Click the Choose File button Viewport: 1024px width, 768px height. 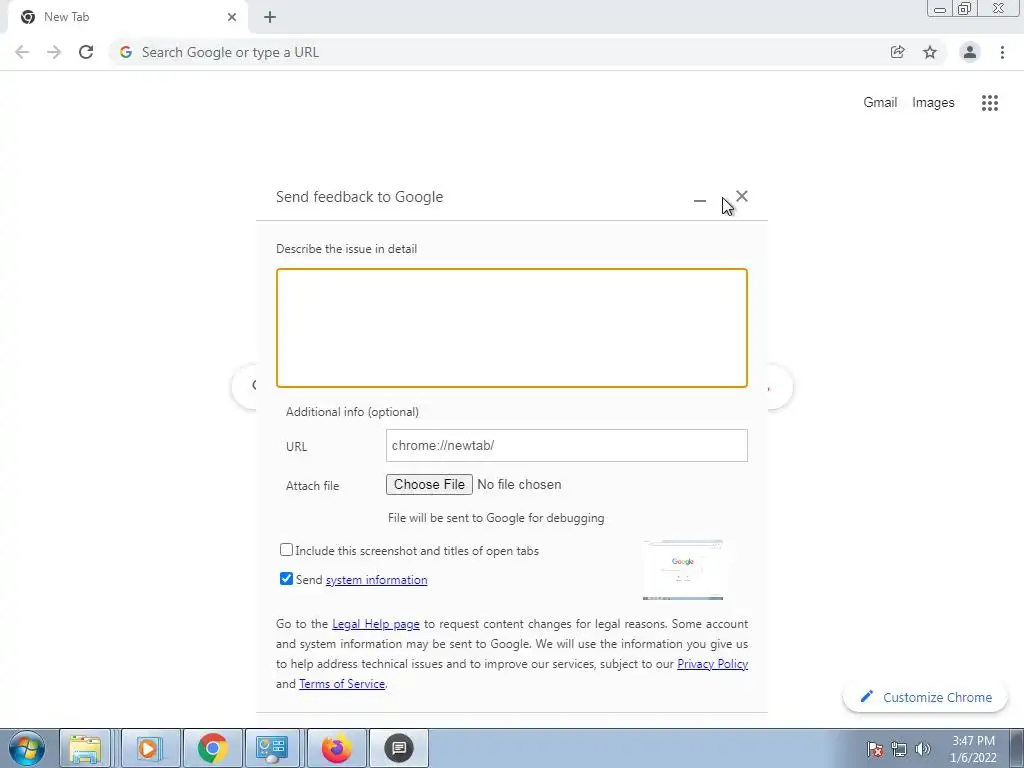tap(429, 485)
